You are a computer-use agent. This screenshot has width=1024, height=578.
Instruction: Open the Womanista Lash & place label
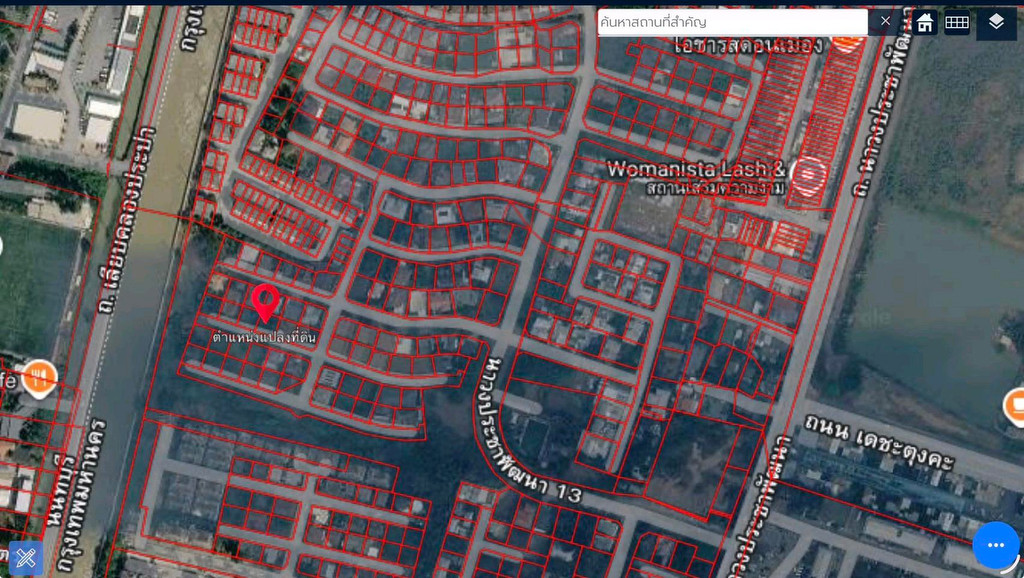tap(696, 169)
